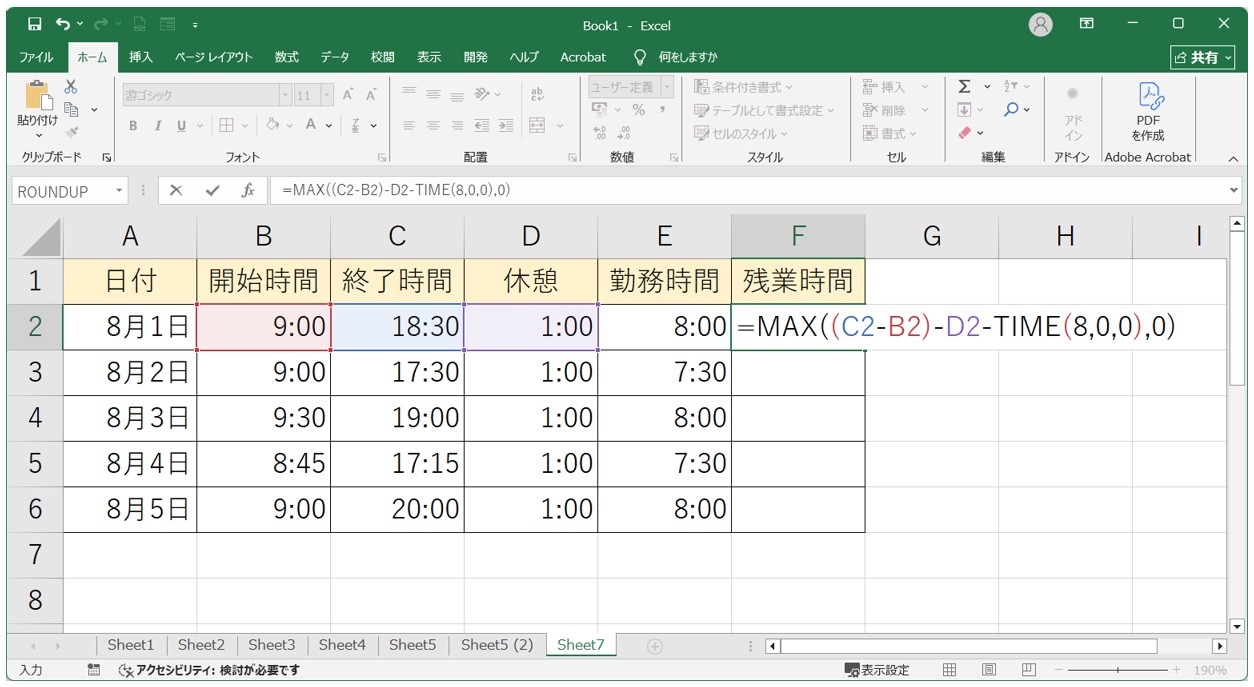The width and height of the screenshot is (1254, 687).
Task: Click cell containing 18:30
Action: [397, 327]
